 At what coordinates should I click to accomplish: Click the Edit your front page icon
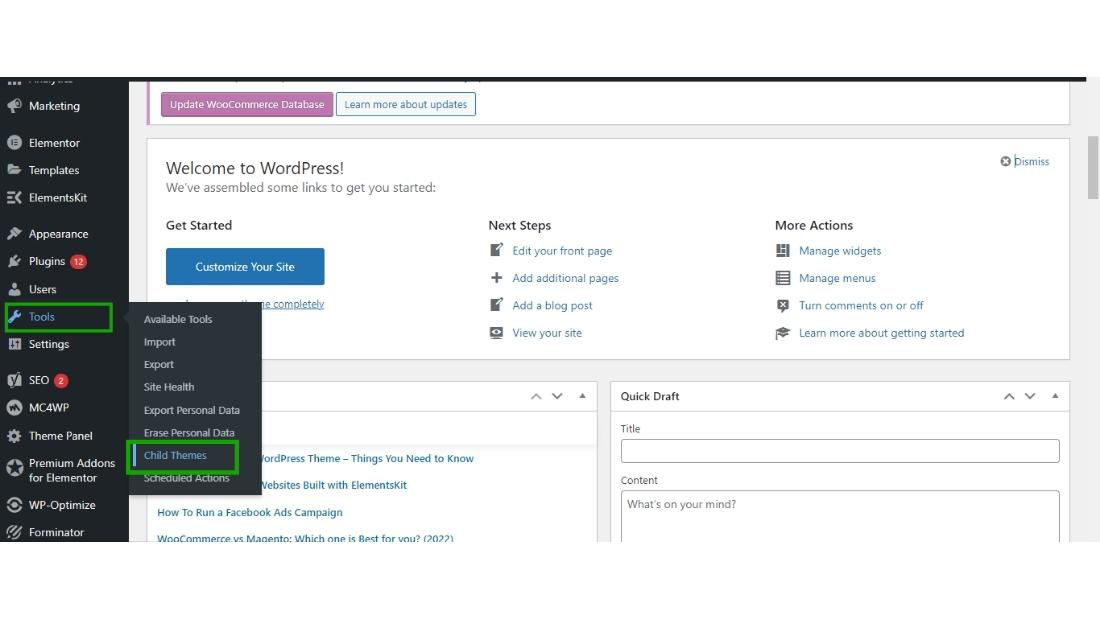[x=496, y=250]
